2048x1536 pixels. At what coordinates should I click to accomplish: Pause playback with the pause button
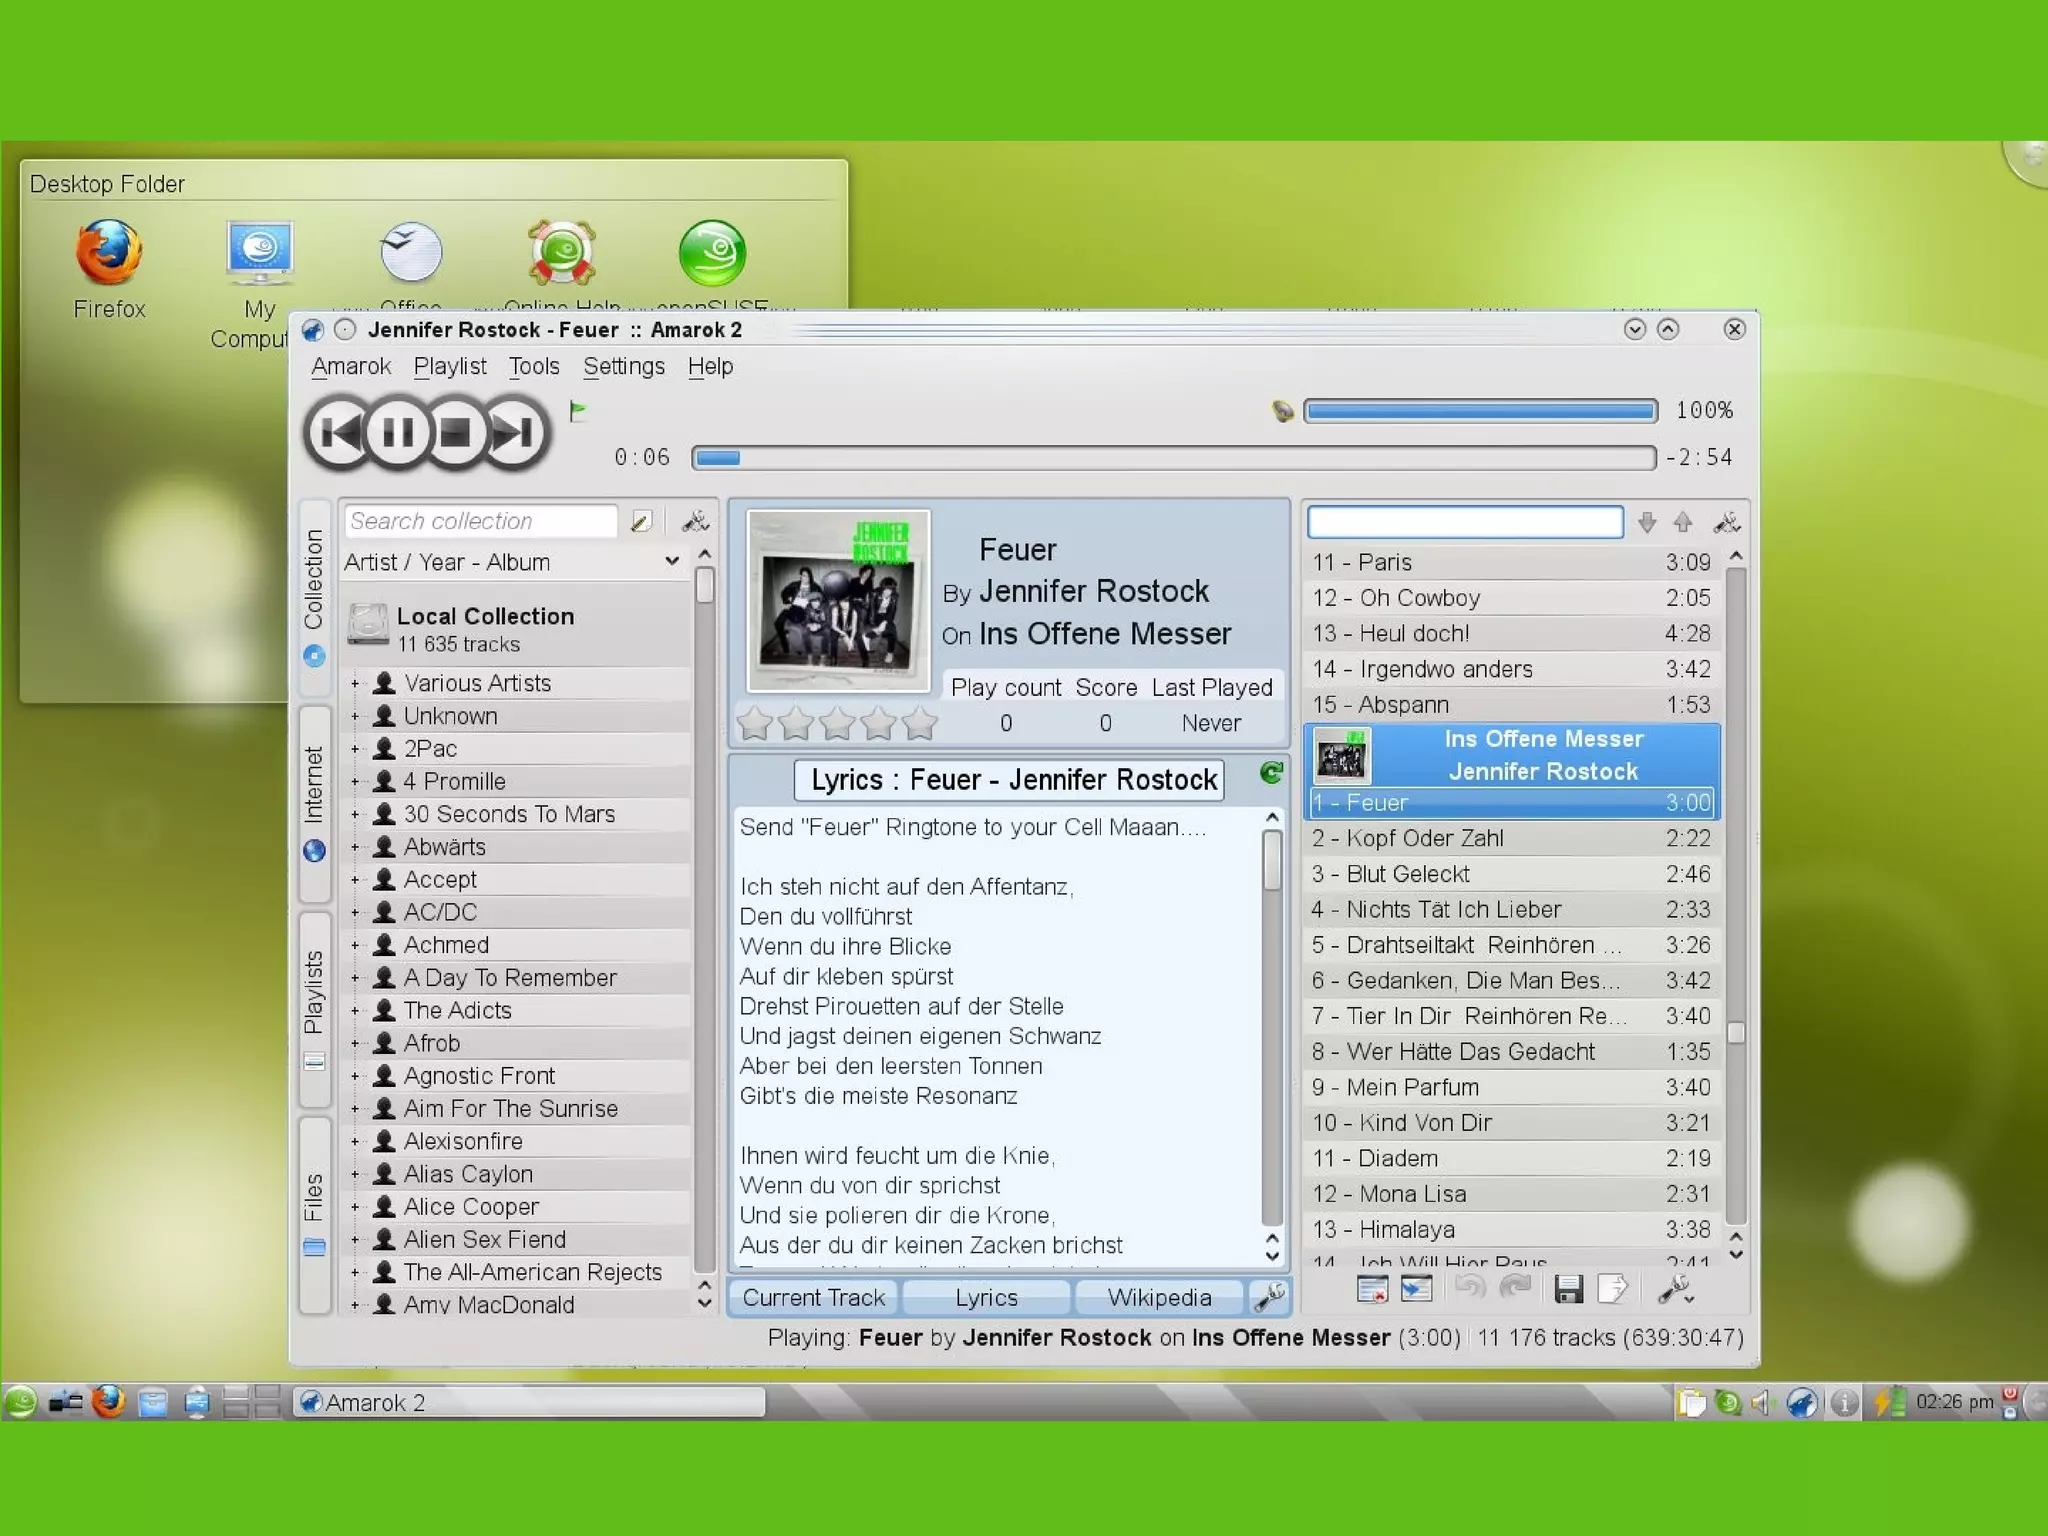(398, 433)
